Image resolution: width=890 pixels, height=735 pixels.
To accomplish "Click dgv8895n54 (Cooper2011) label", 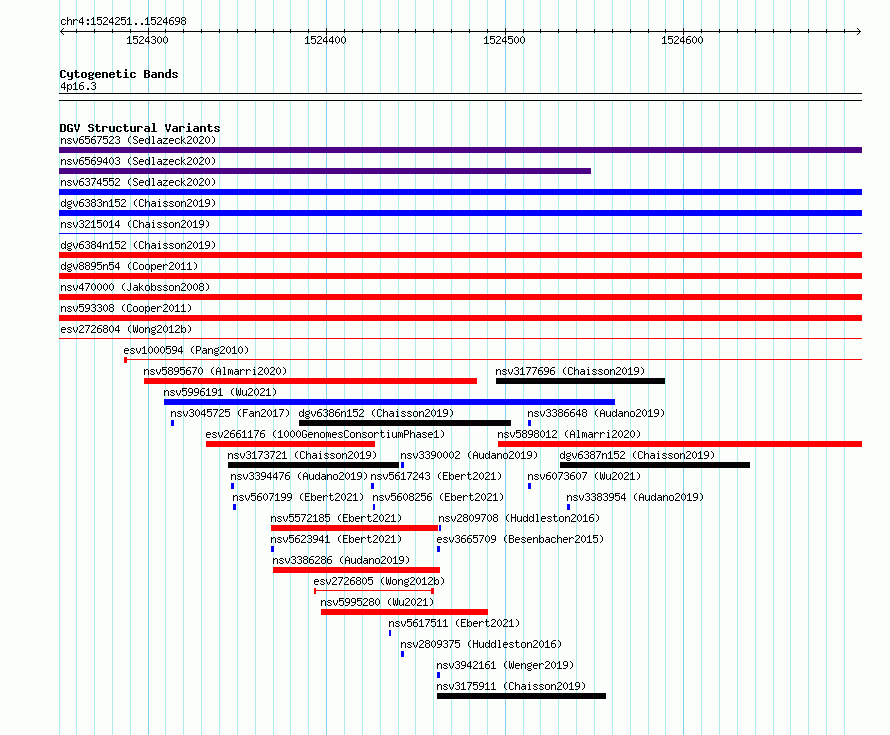I will (129, 266).
